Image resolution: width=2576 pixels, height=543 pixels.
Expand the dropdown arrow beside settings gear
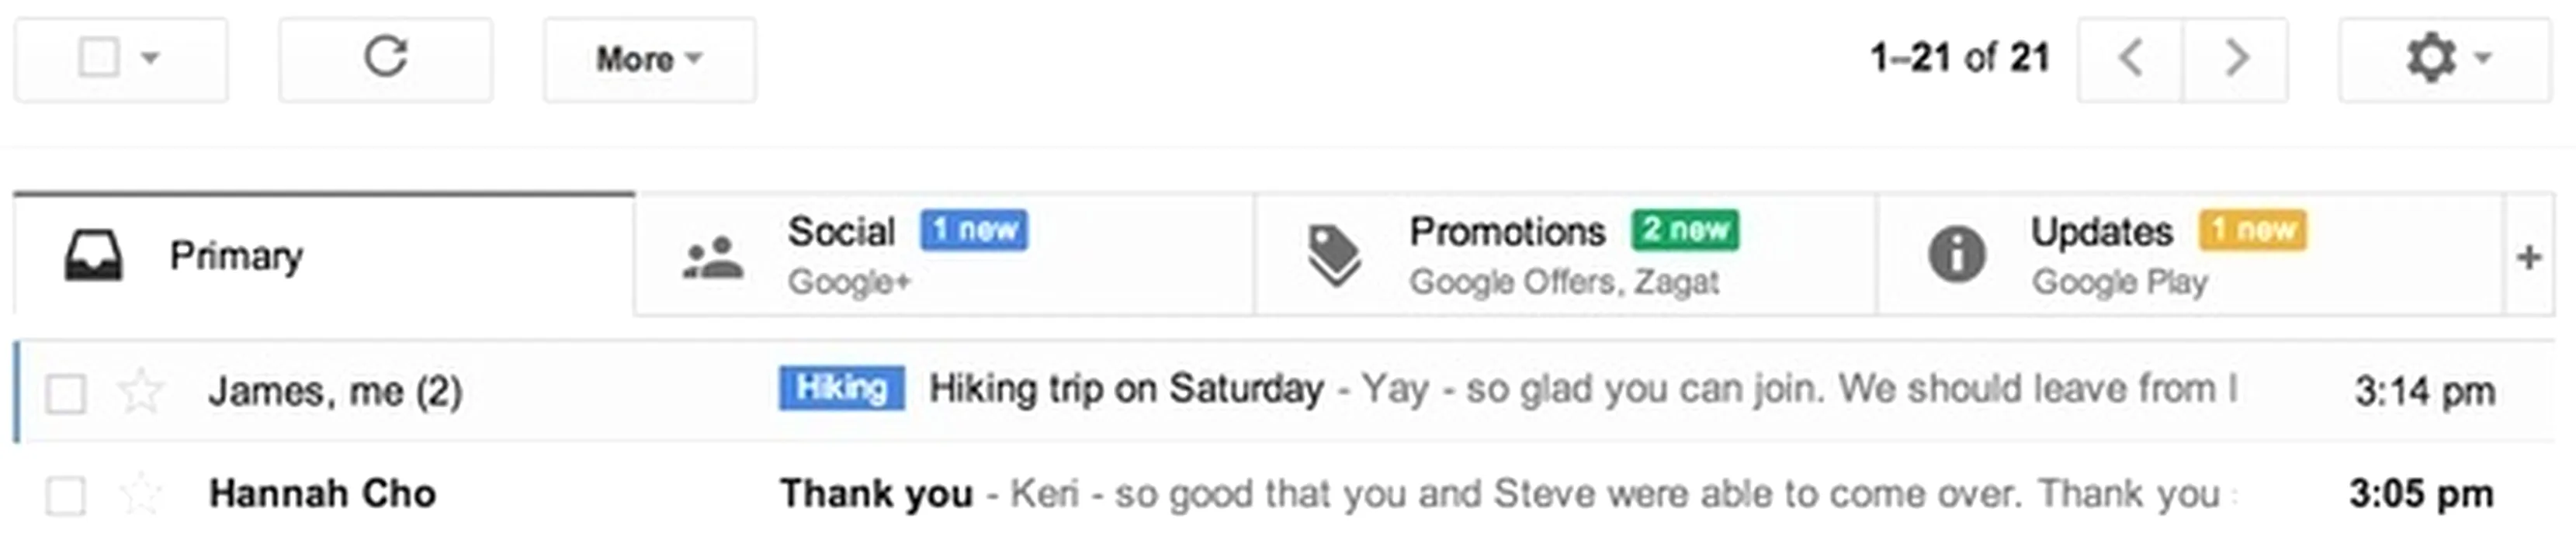coord(2483,58)
